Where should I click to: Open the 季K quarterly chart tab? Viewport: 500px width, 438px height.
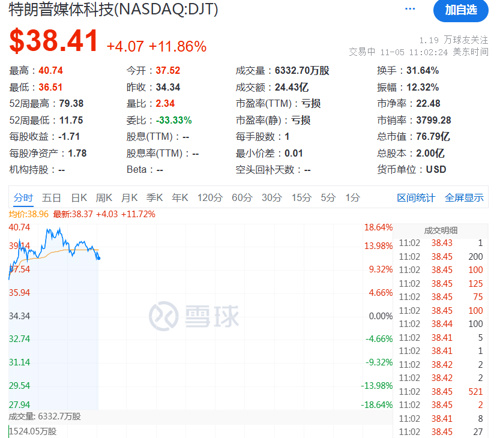[155, 198]
